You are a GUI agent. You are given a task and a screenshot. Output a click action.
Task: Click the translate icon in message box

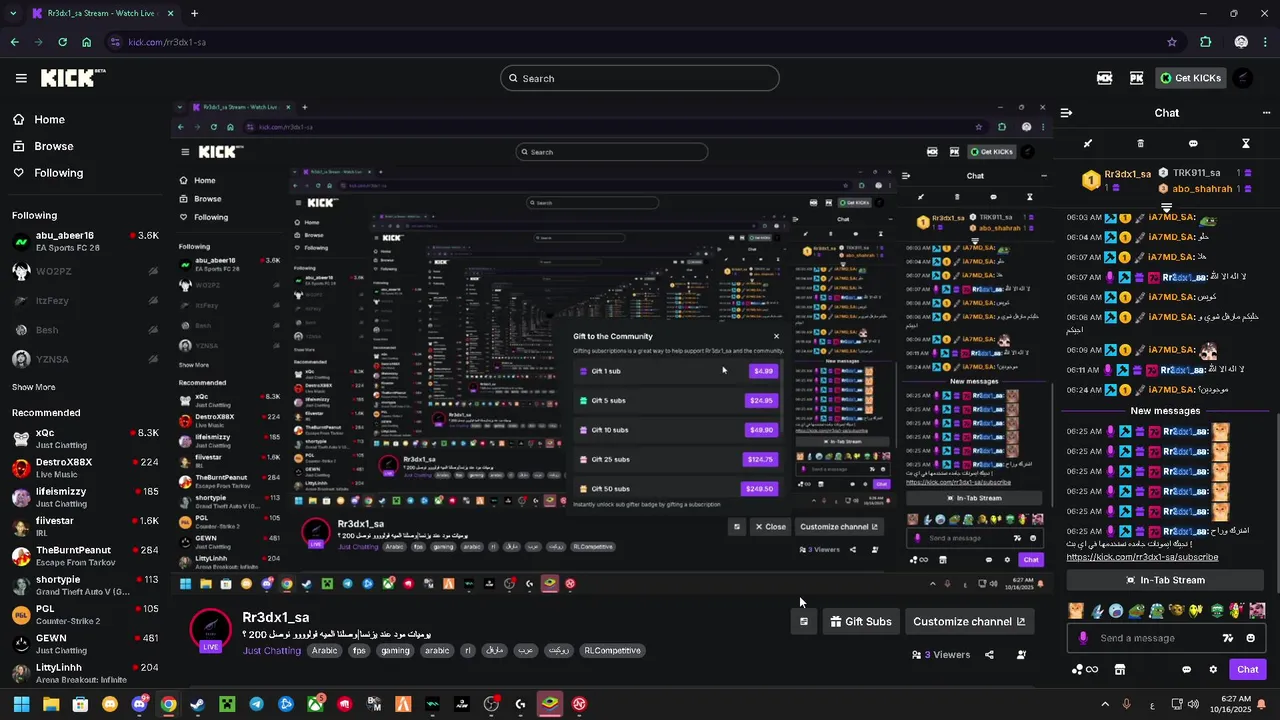tap(1228, 638)
